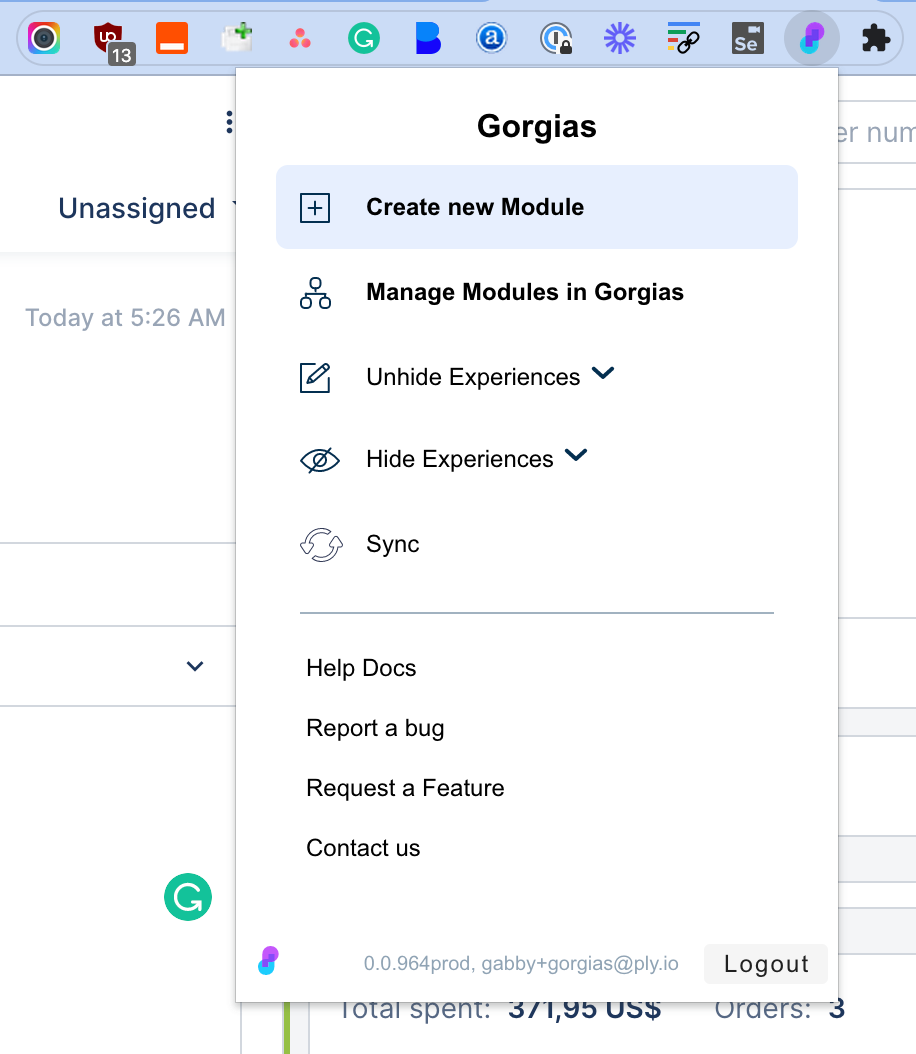This screenshot has width=916, height=1054.
Task: Open the colored bars link extension
Action: (683, 38)
